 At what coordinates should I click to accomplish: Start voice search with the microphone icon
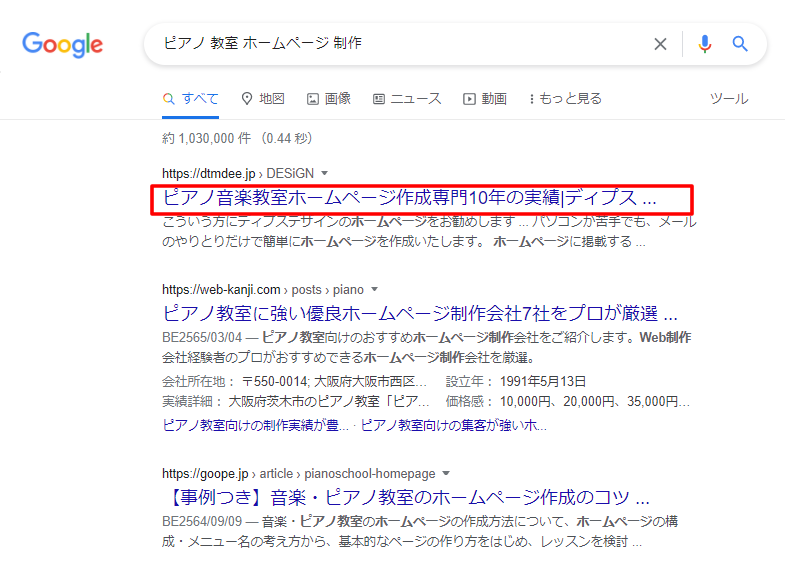(x=704, y=44)
